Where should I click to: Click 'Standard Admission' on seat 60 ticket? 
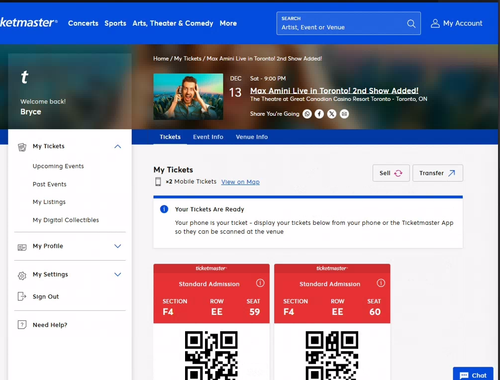click(330, 284)
